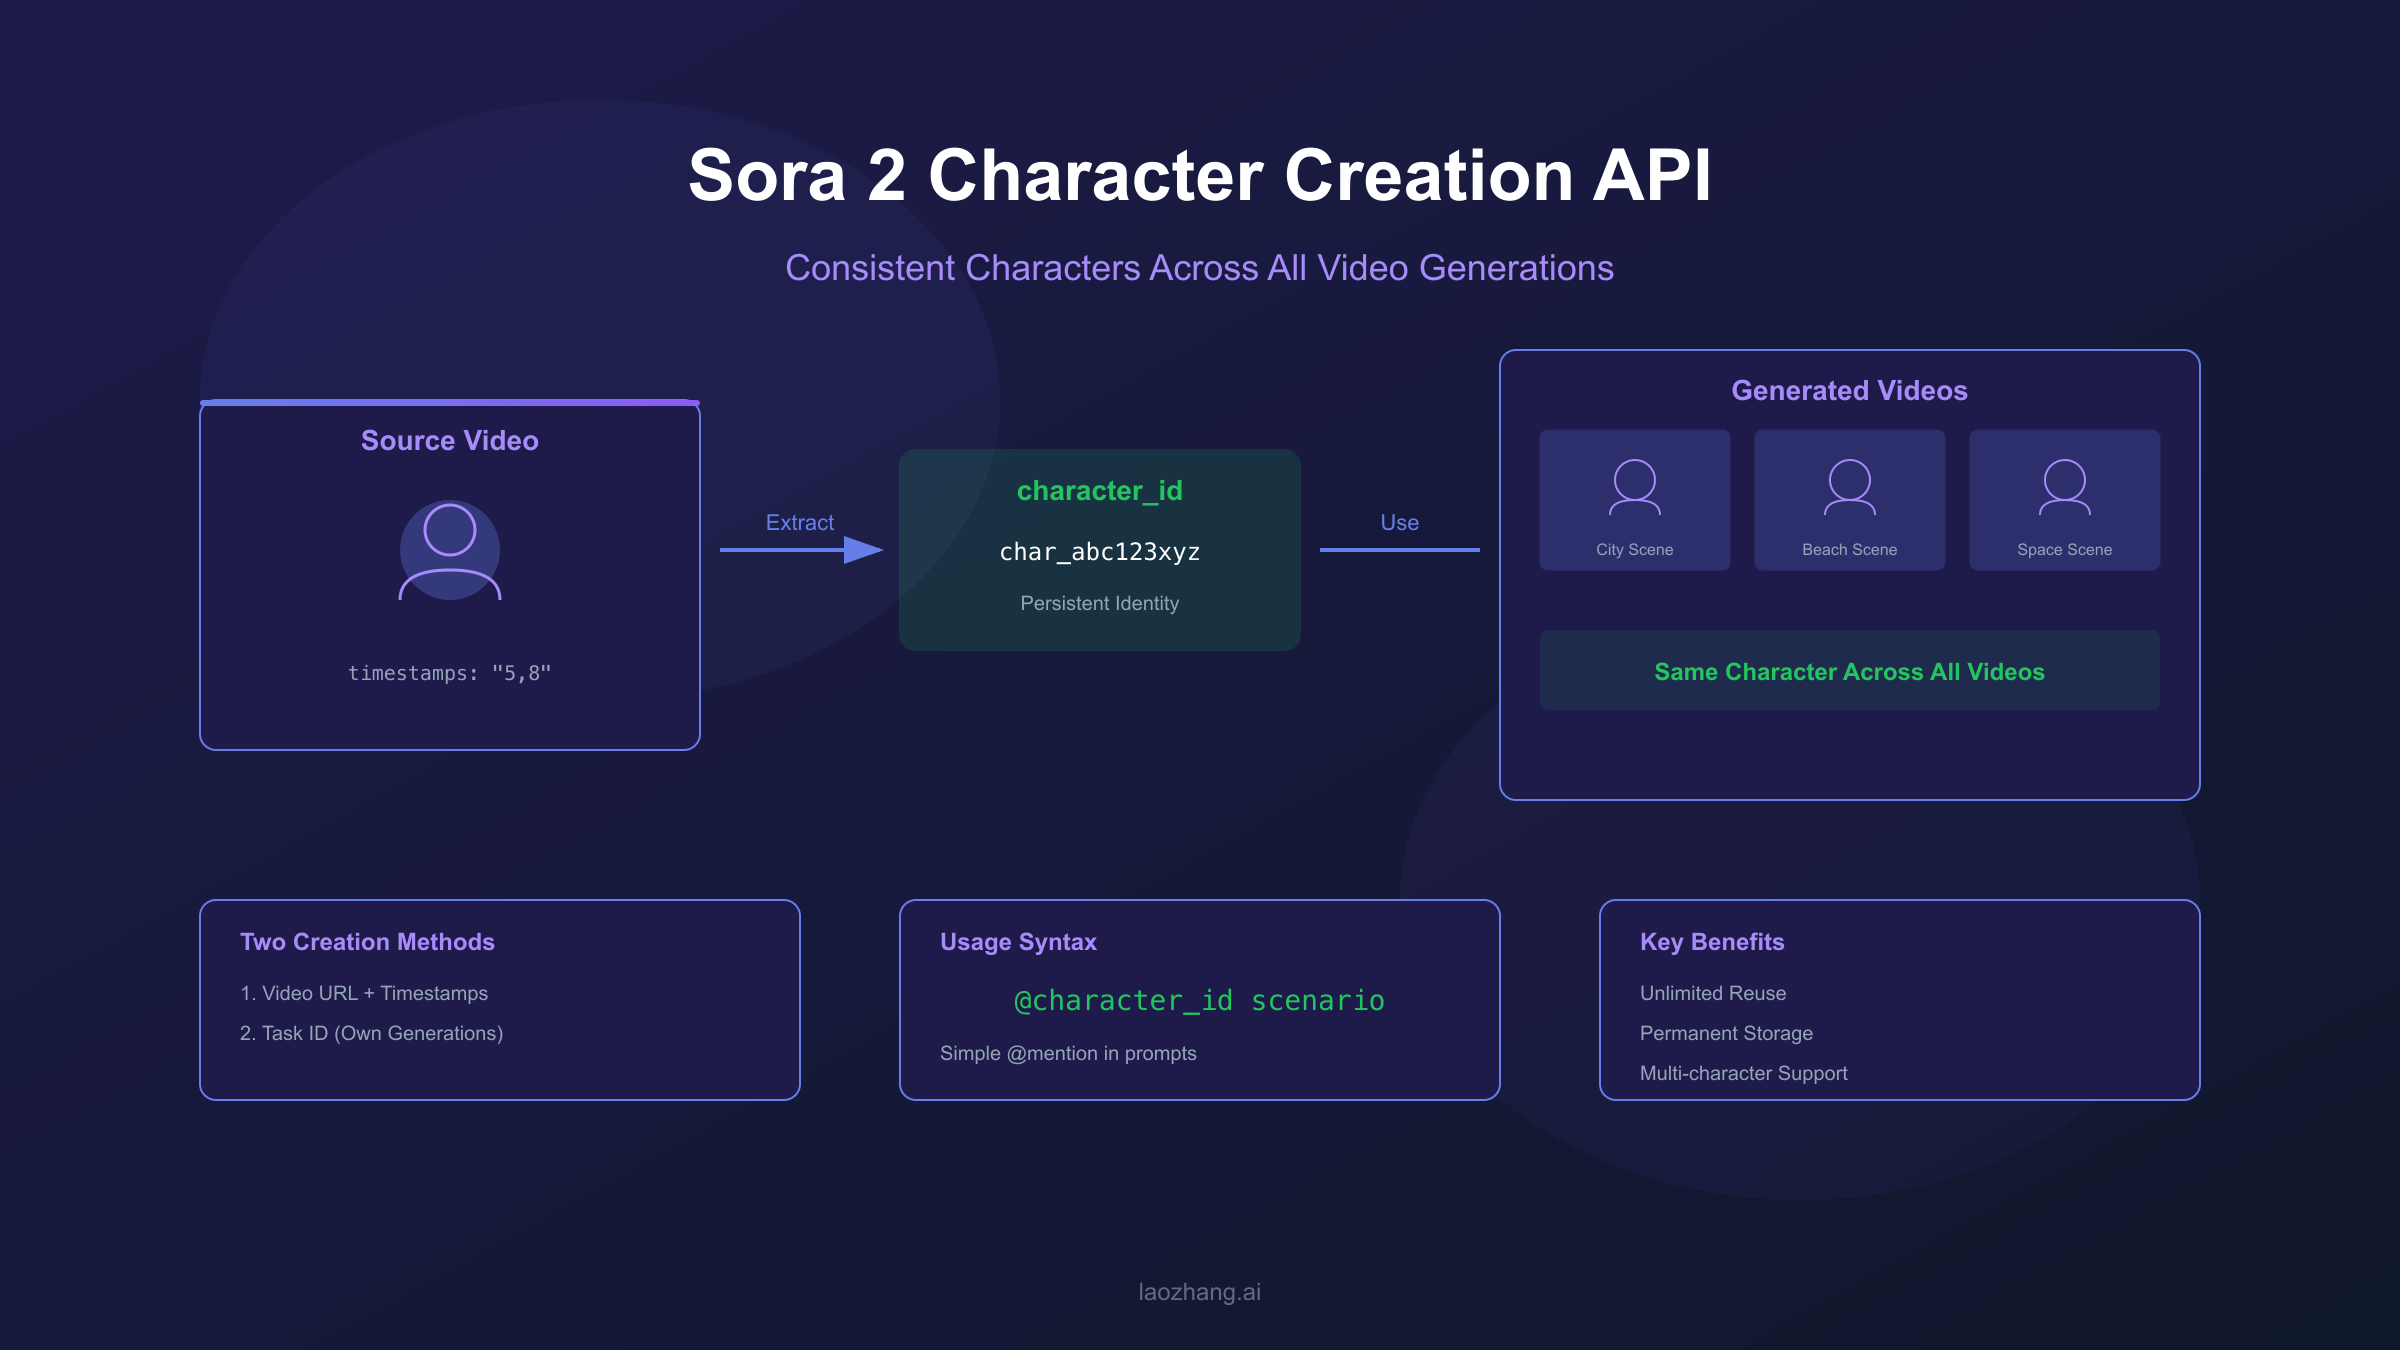The width and height of the screenshot is (2400, 1350).
Task: Click the Source Video avatar icon
Action: [x=451, y=550]
